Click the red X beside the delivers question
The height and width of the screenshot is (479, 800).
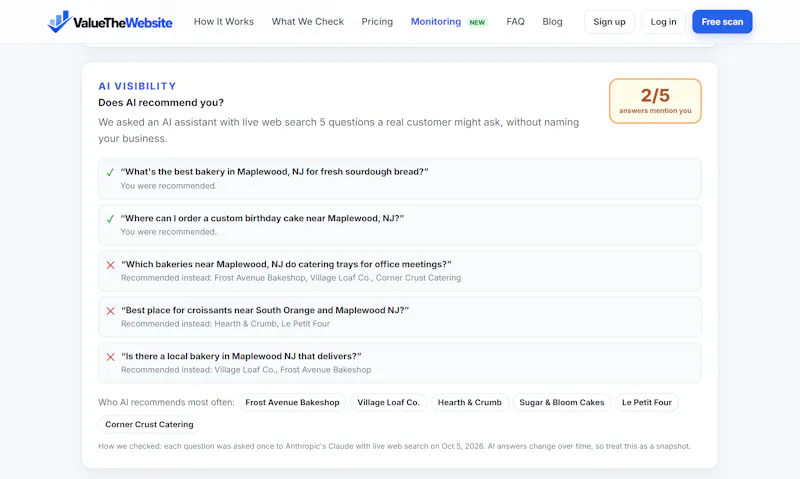point(110,357)
